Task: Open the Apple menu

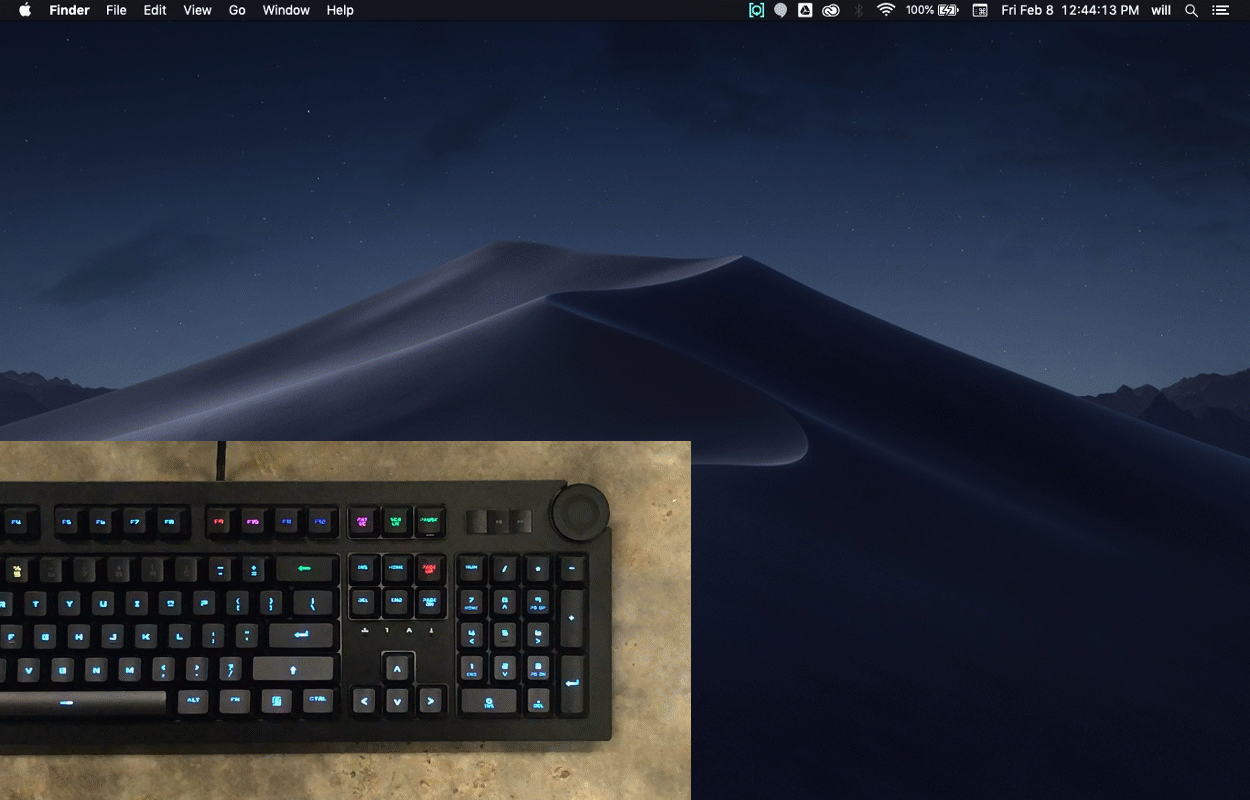Action: (x=24, y=10)
